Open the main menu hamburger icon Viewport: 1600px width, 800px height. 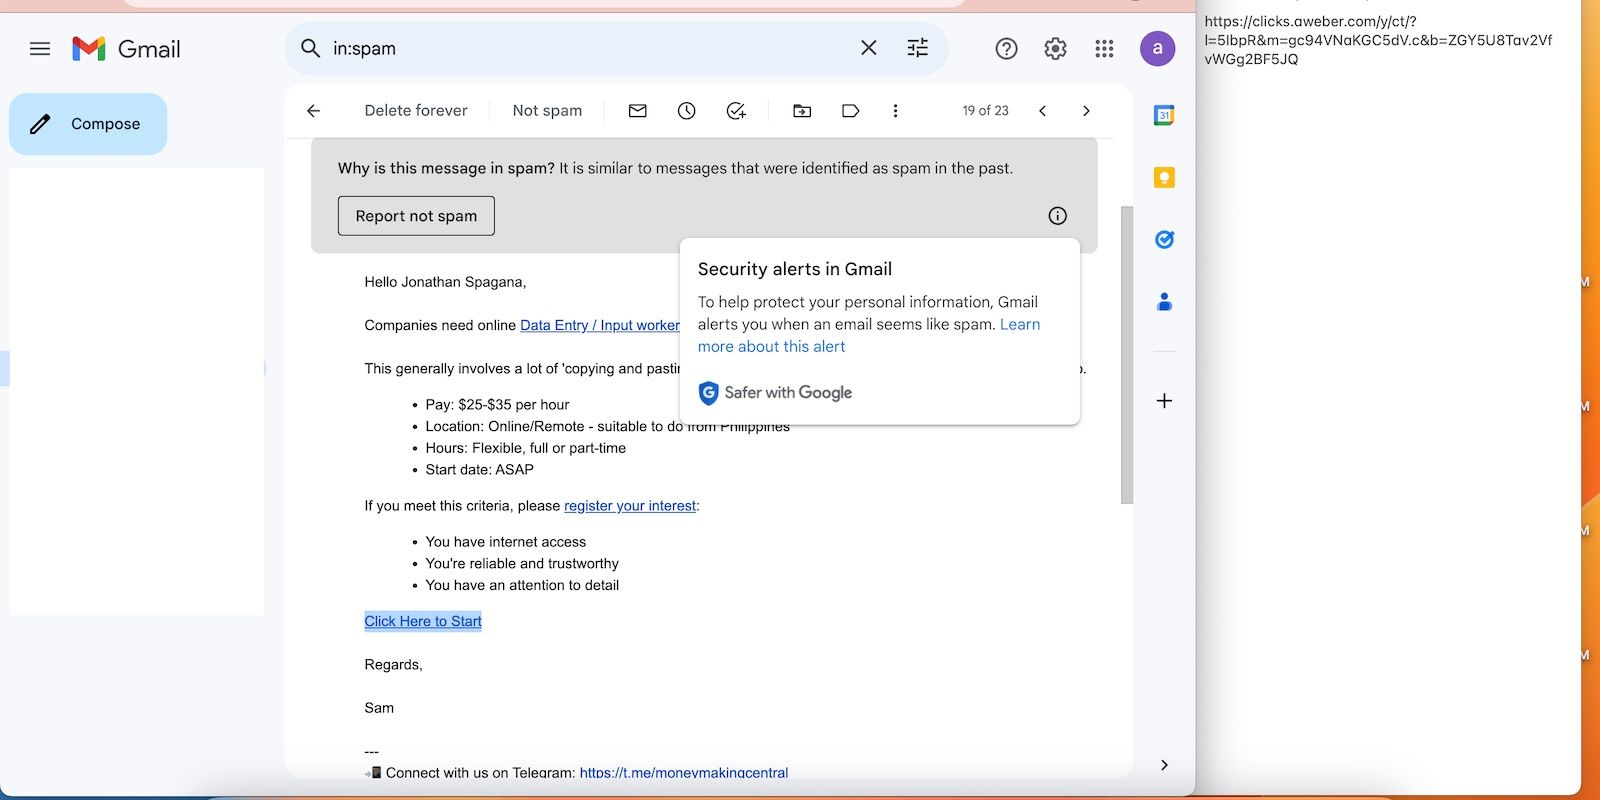coord(40,49)
